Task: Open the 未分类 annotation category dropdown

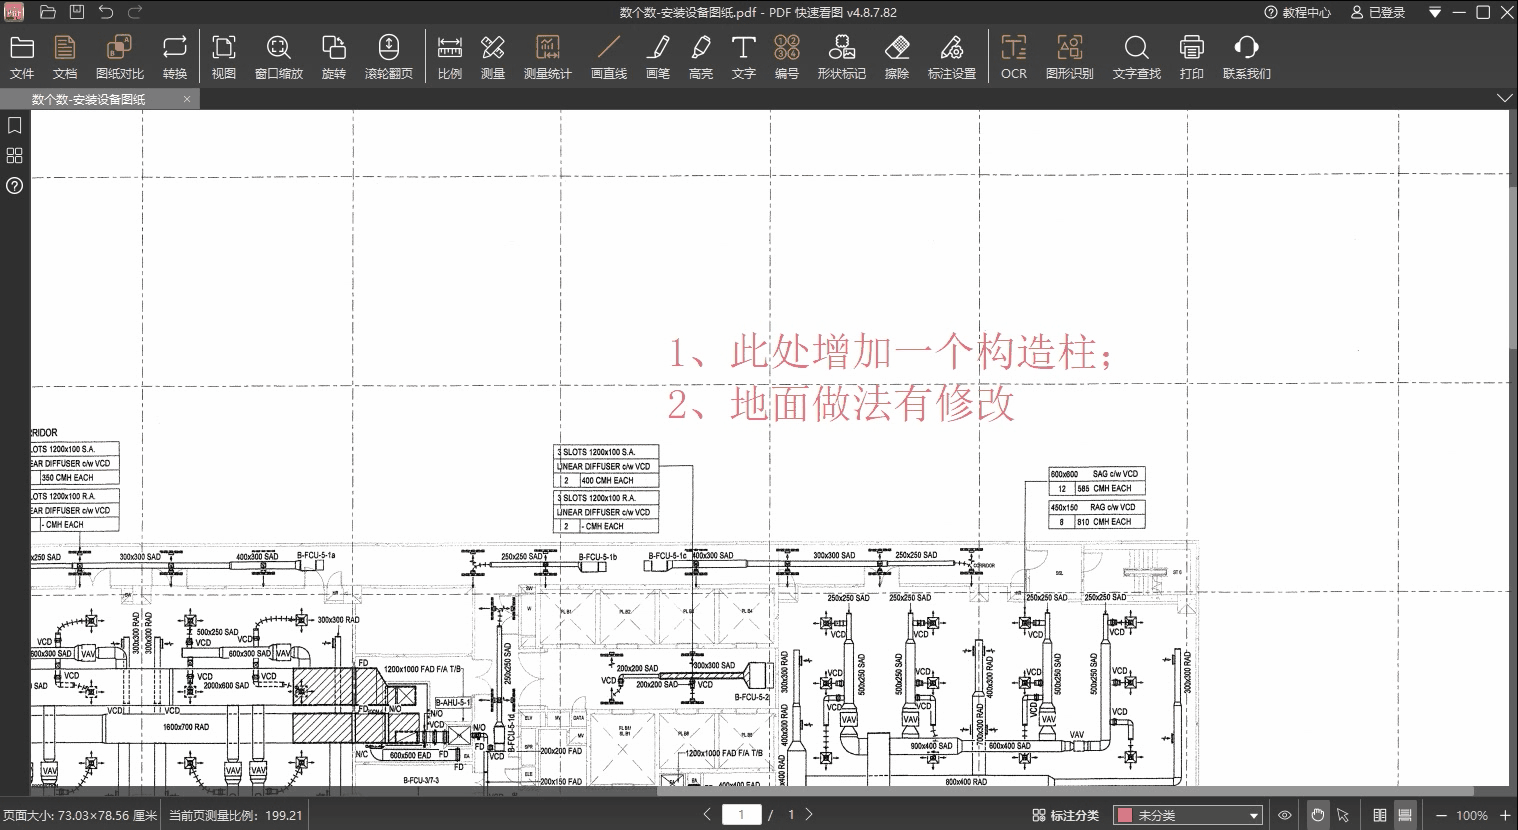Action: [x=1187, y=815]
